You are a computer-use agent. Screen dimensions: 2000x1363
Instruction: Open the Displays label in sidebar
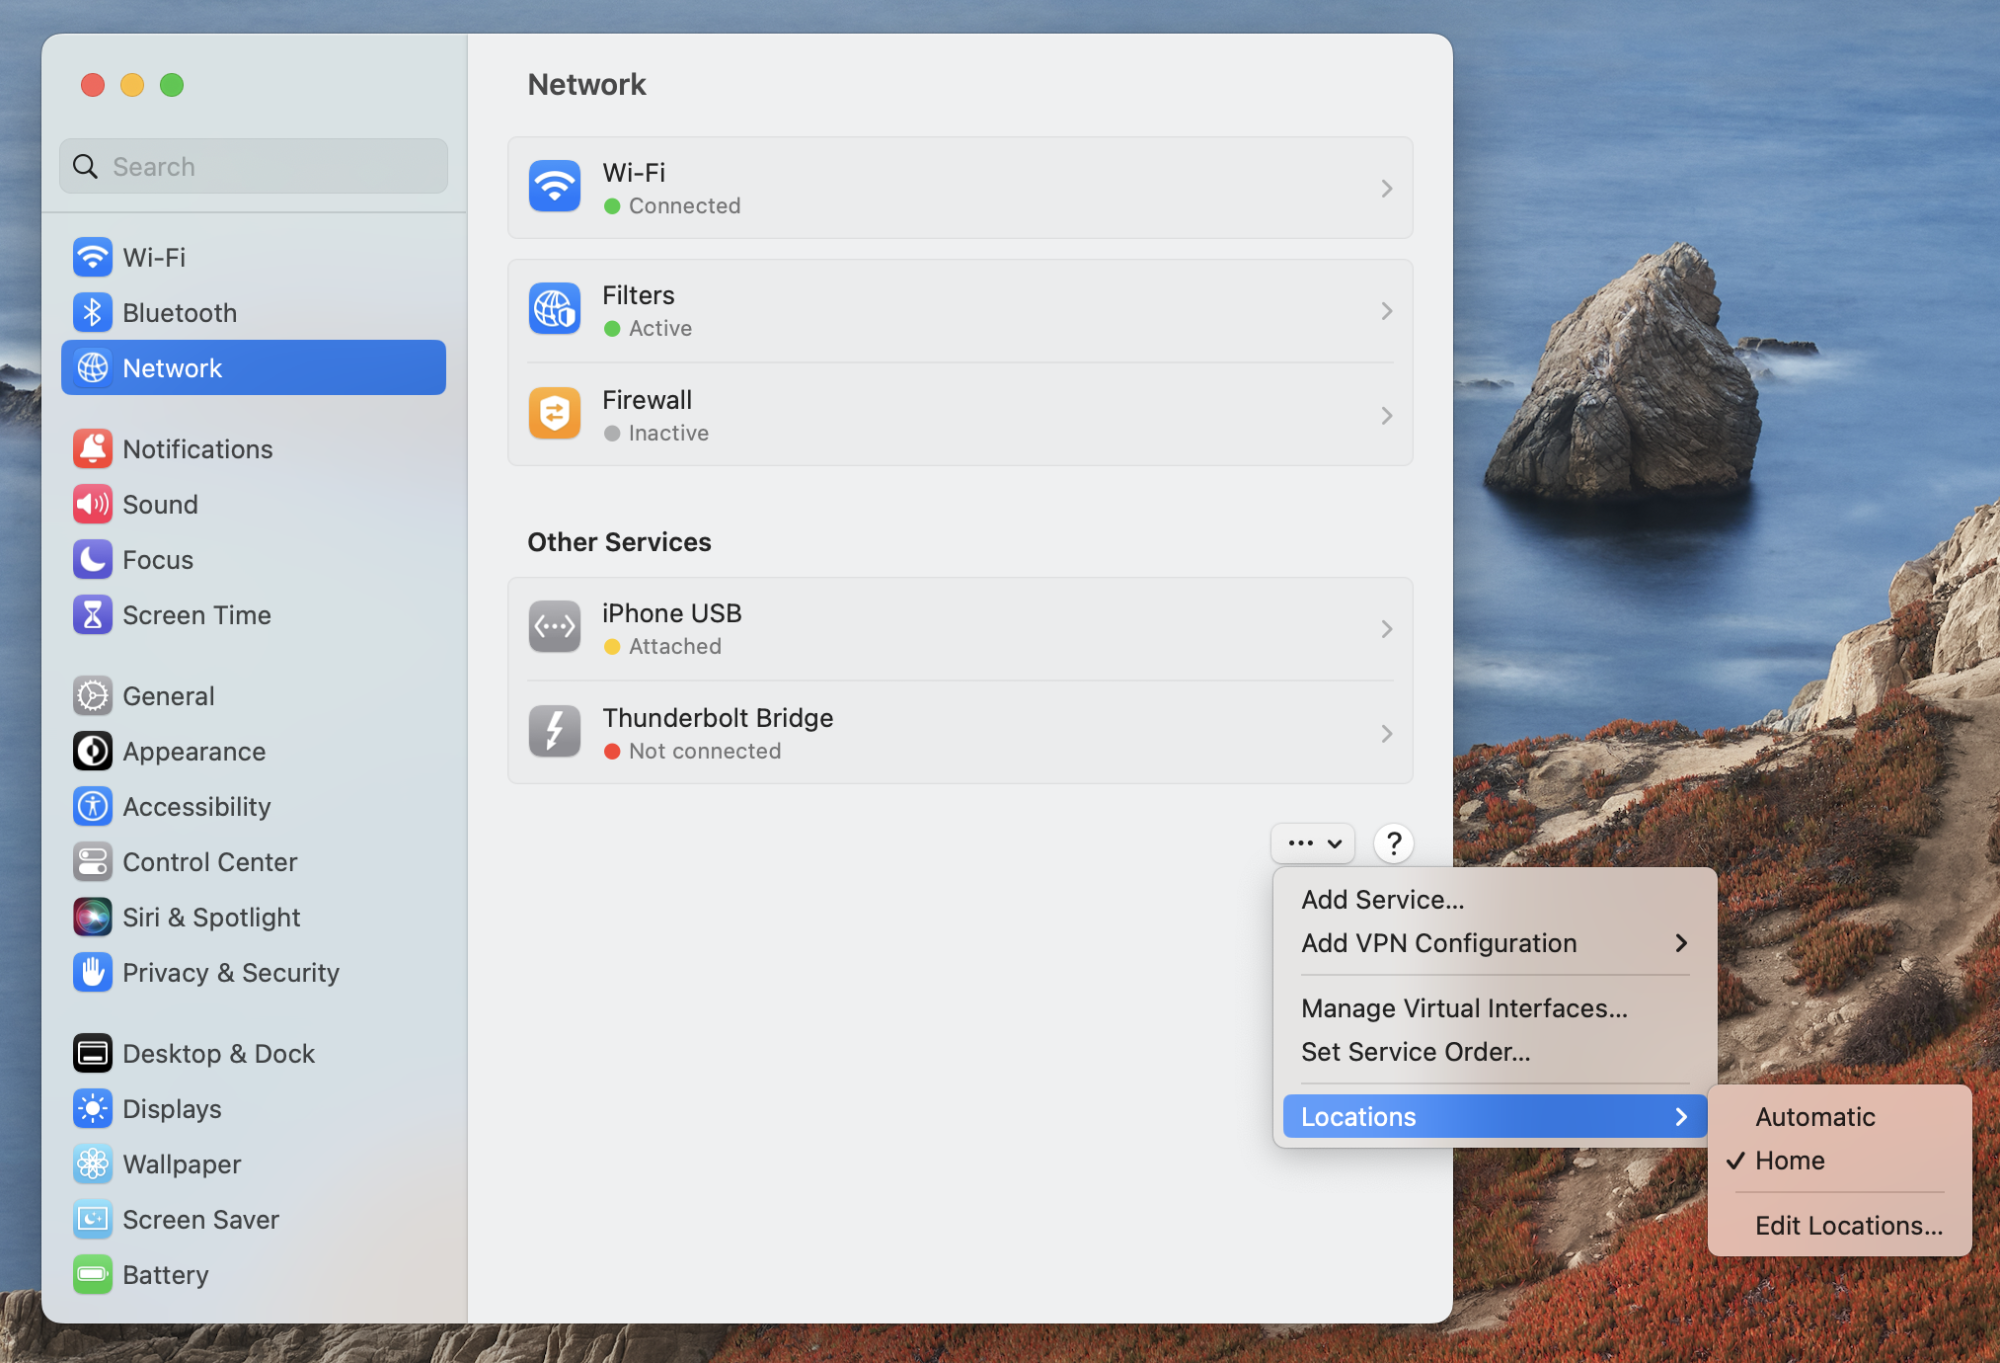172,1109
